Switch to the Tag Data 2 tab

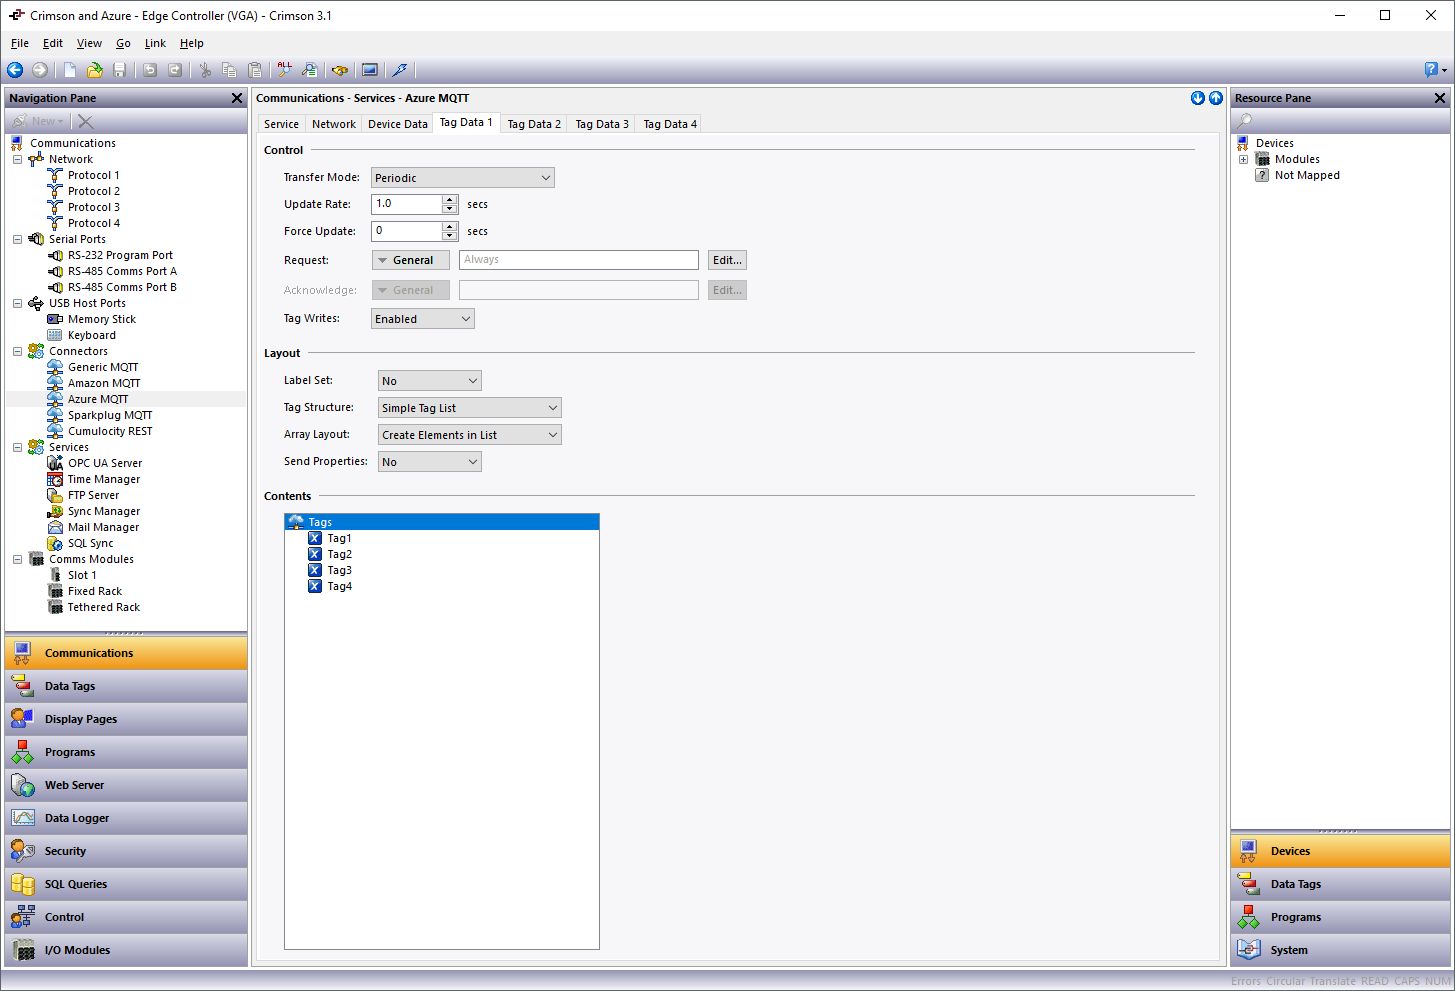click(534, 124)
